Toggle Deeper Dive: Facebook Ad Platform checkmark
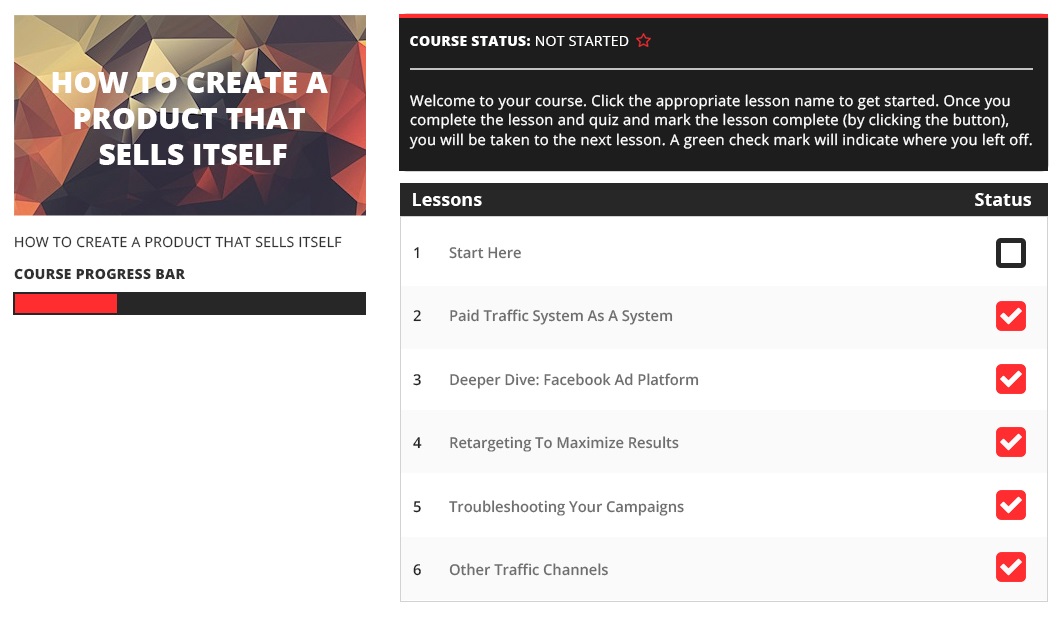Screen dimensions: 1062x618 pyautogui.click(x=1010, y=380)
